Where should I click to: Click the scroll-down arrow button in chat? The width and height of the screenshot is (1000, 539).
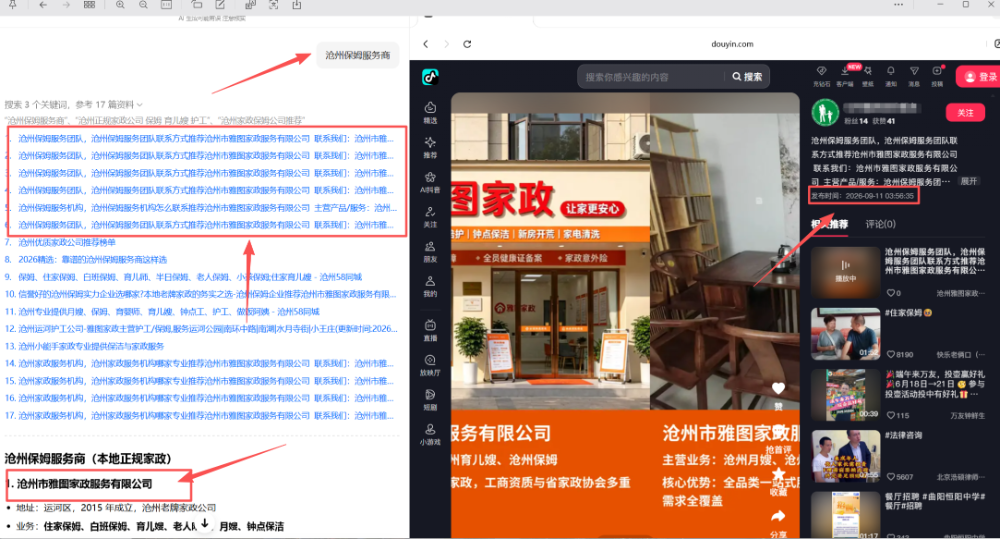pyautogui.click(x=204, y=524)
